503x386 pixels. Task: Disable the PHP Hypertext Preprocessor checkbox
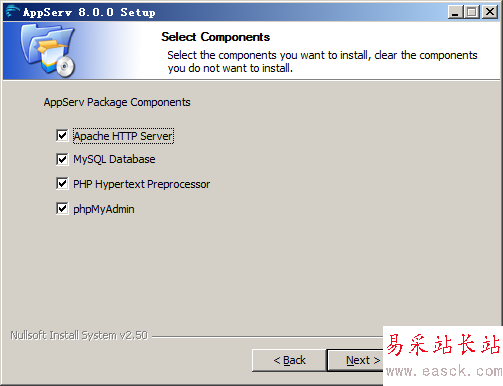[62, 184]
